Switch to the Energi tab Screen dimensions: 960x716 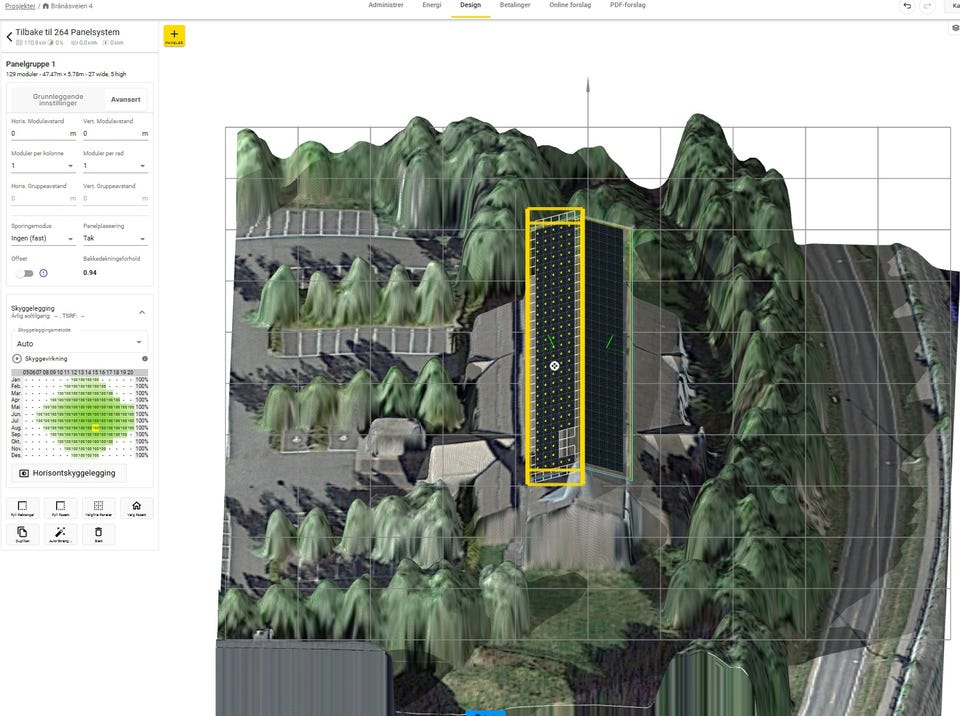point(431,5)
